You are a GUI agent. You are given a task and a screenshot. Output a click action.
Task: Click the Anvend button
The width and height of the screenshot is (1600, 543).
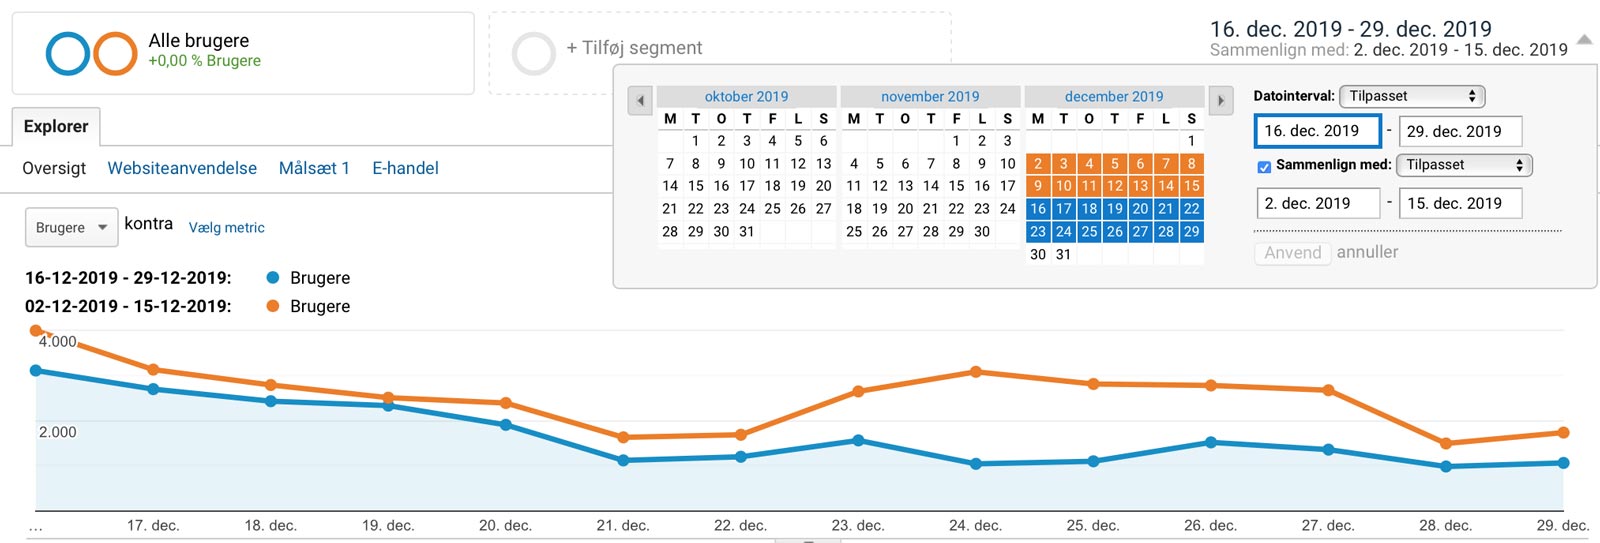point(1292,253)
